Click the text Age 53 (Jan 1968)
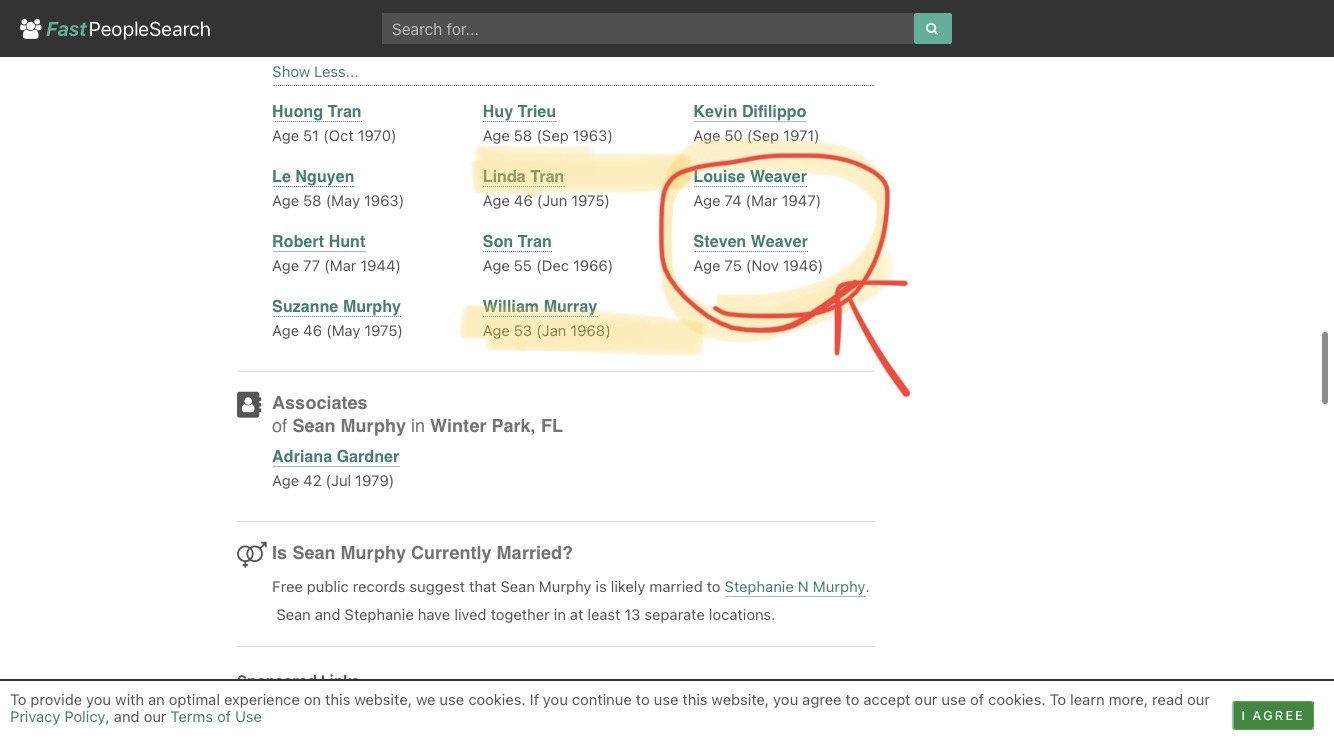The width and height of the screenshot is (1334, 750). click(547, 331)
